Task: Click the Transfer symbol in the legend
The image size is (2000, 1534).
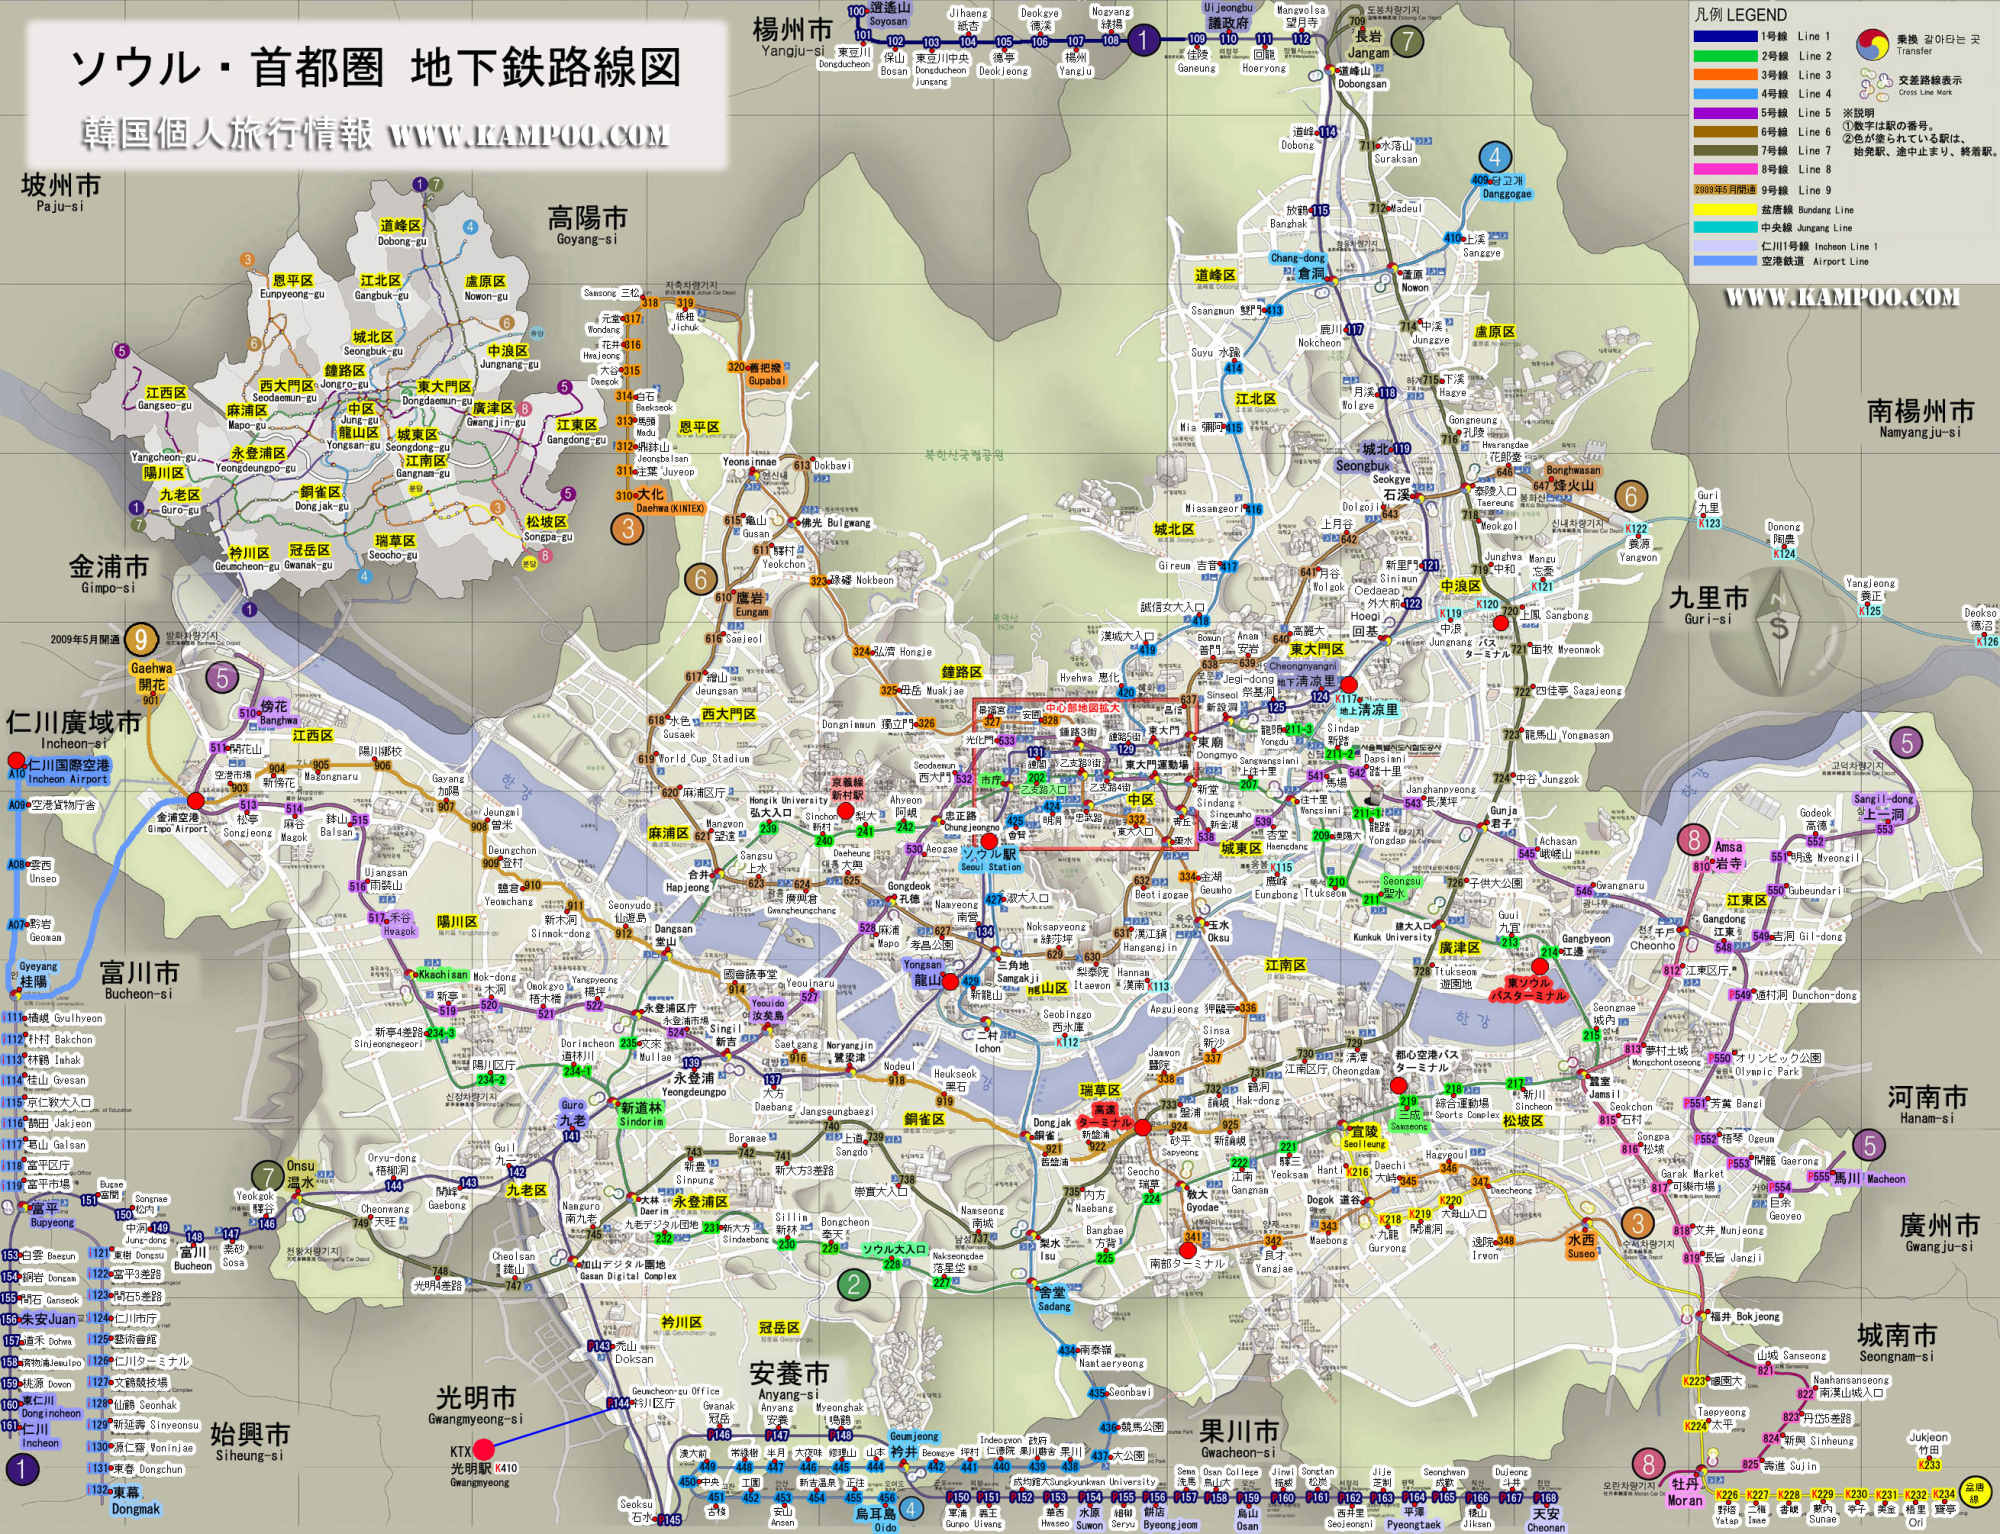Action: (x=1874, y=44)
